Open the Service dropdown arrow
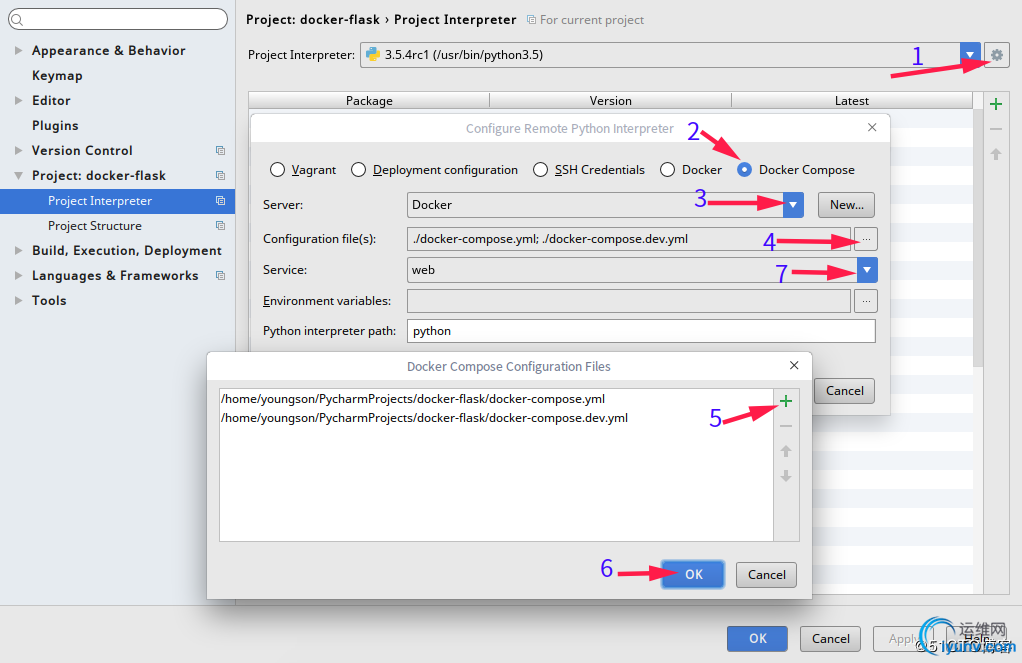 tap(867, 270)
